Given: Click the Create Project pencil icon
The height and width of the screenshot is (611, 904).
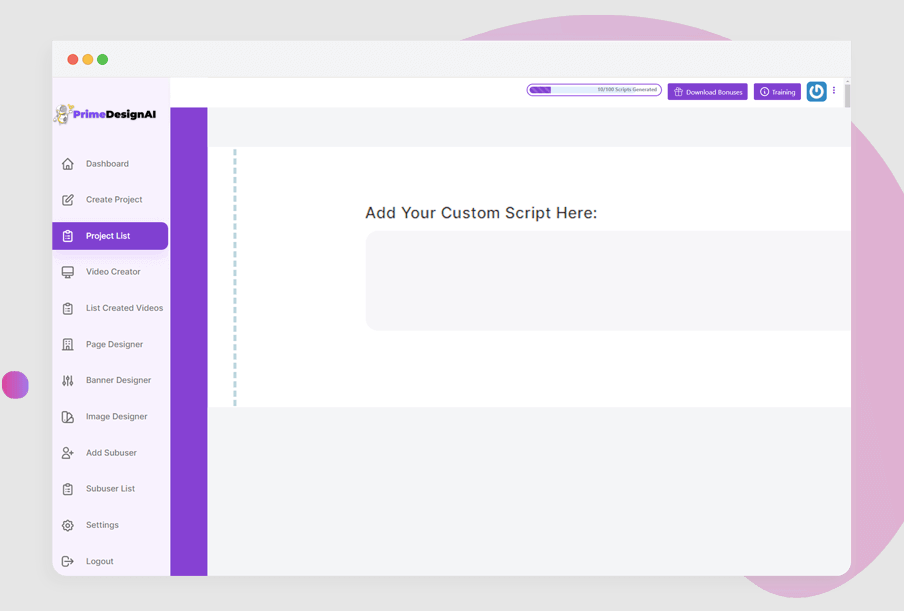Looking at the screenshot, I should click(67, 199).
